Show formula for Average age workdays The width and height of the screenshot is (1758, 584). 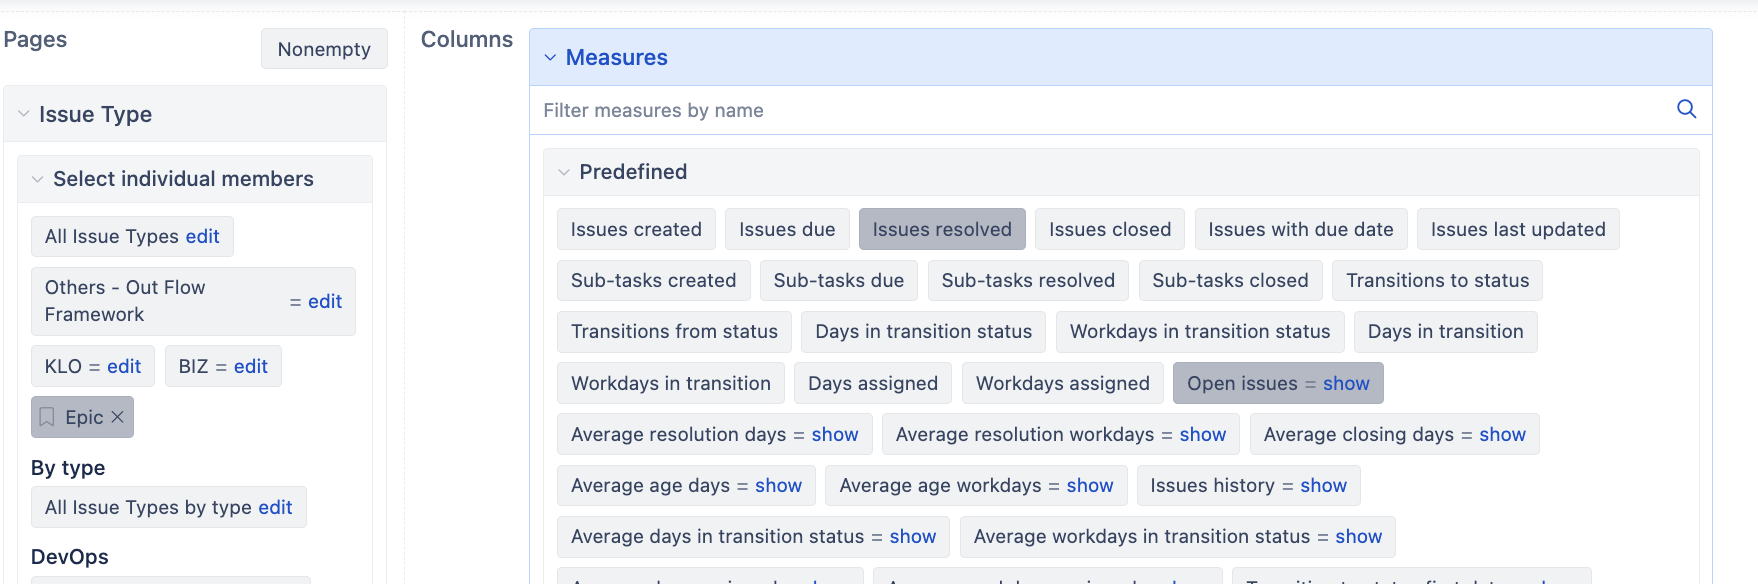pos(1090,485)
